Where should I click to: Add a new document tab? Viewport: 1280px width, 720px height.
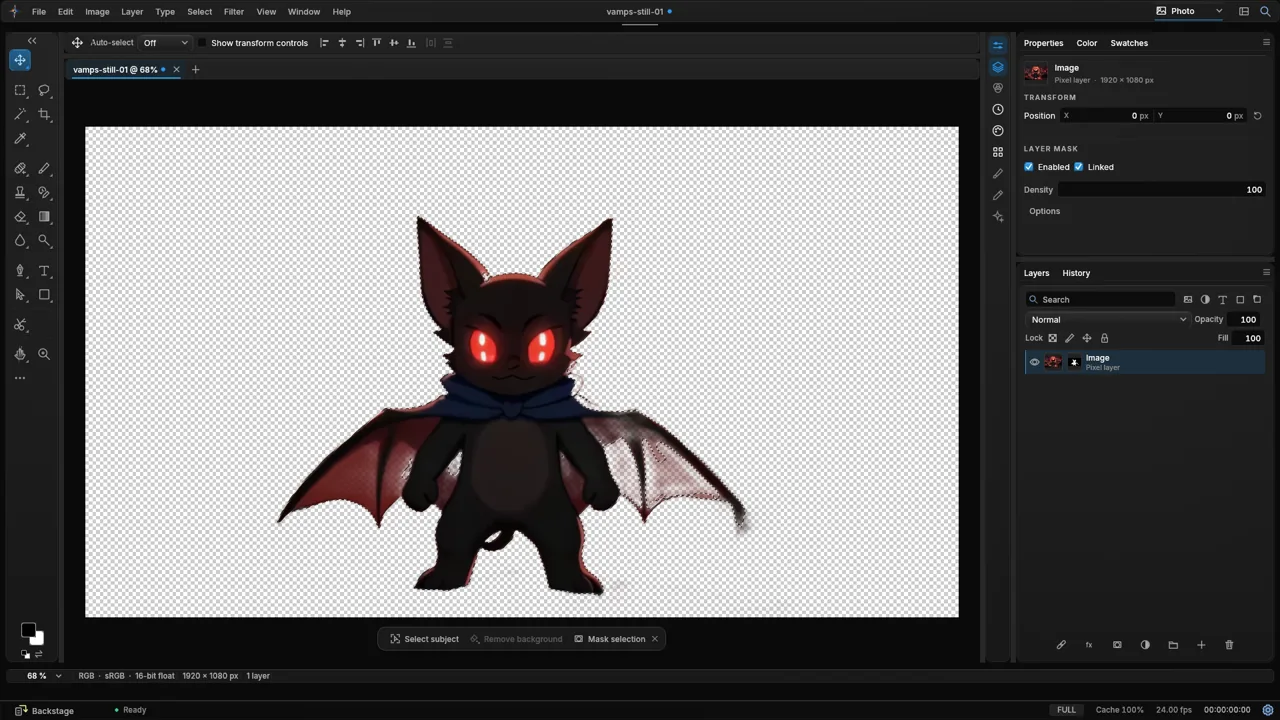(195, 70)
